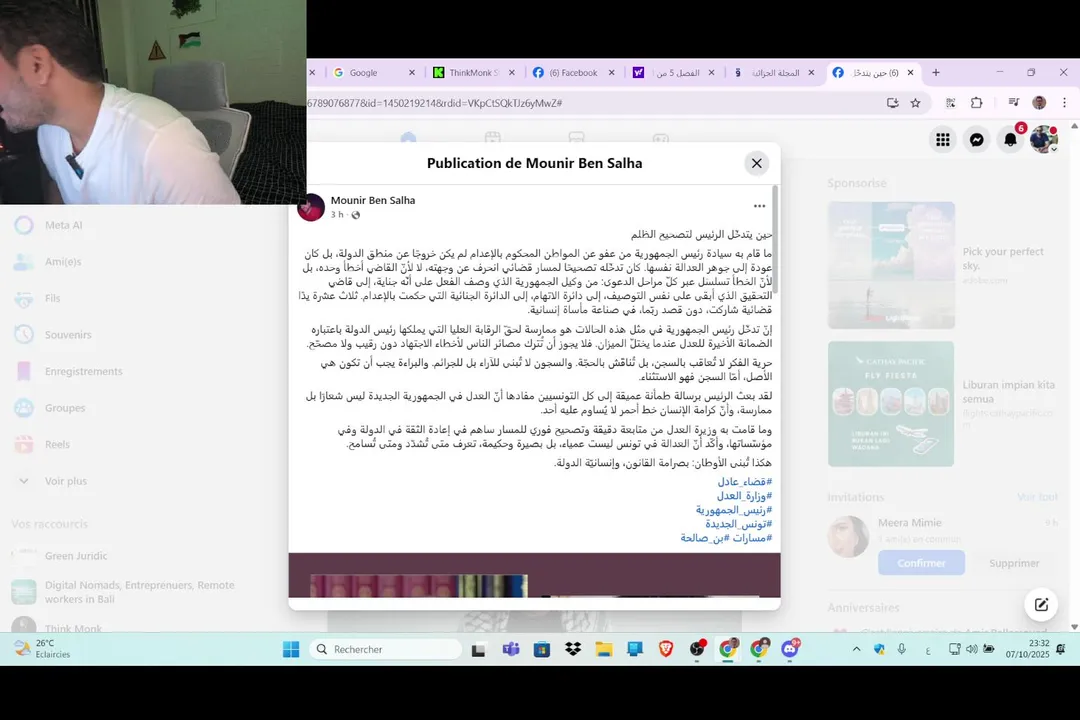Open Ami(e)s in left sidebar

pos(63,262)
